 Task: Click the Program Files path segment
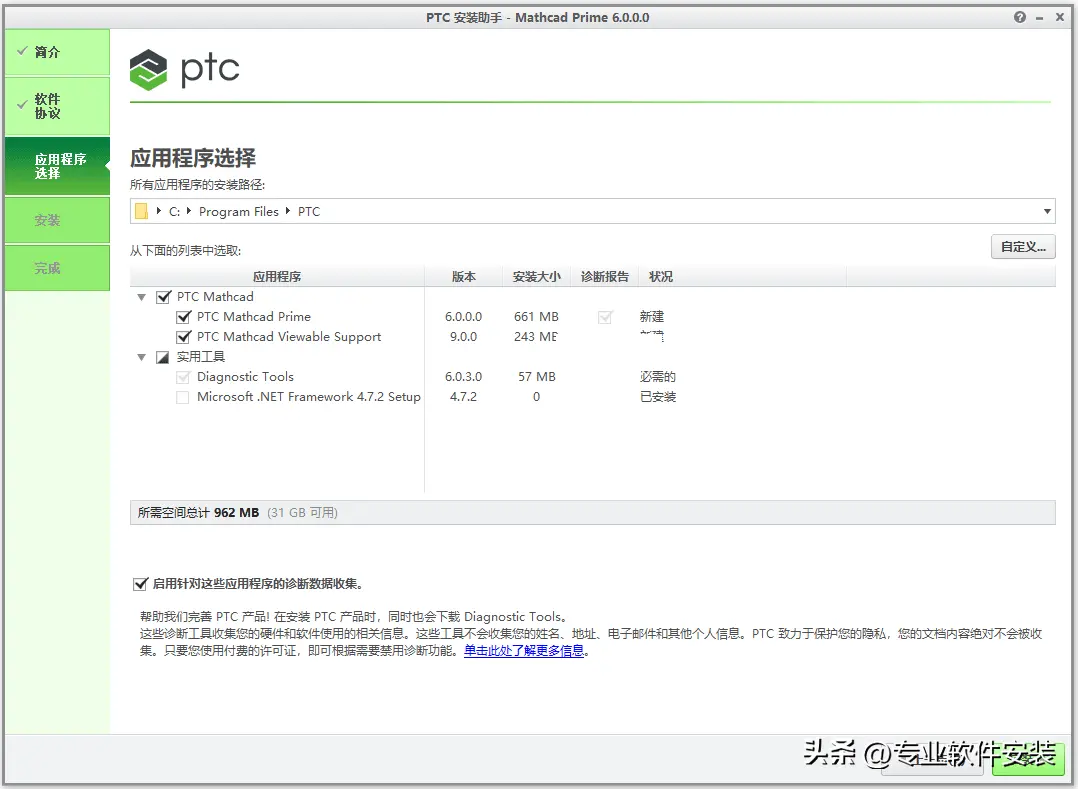[239, 212]
